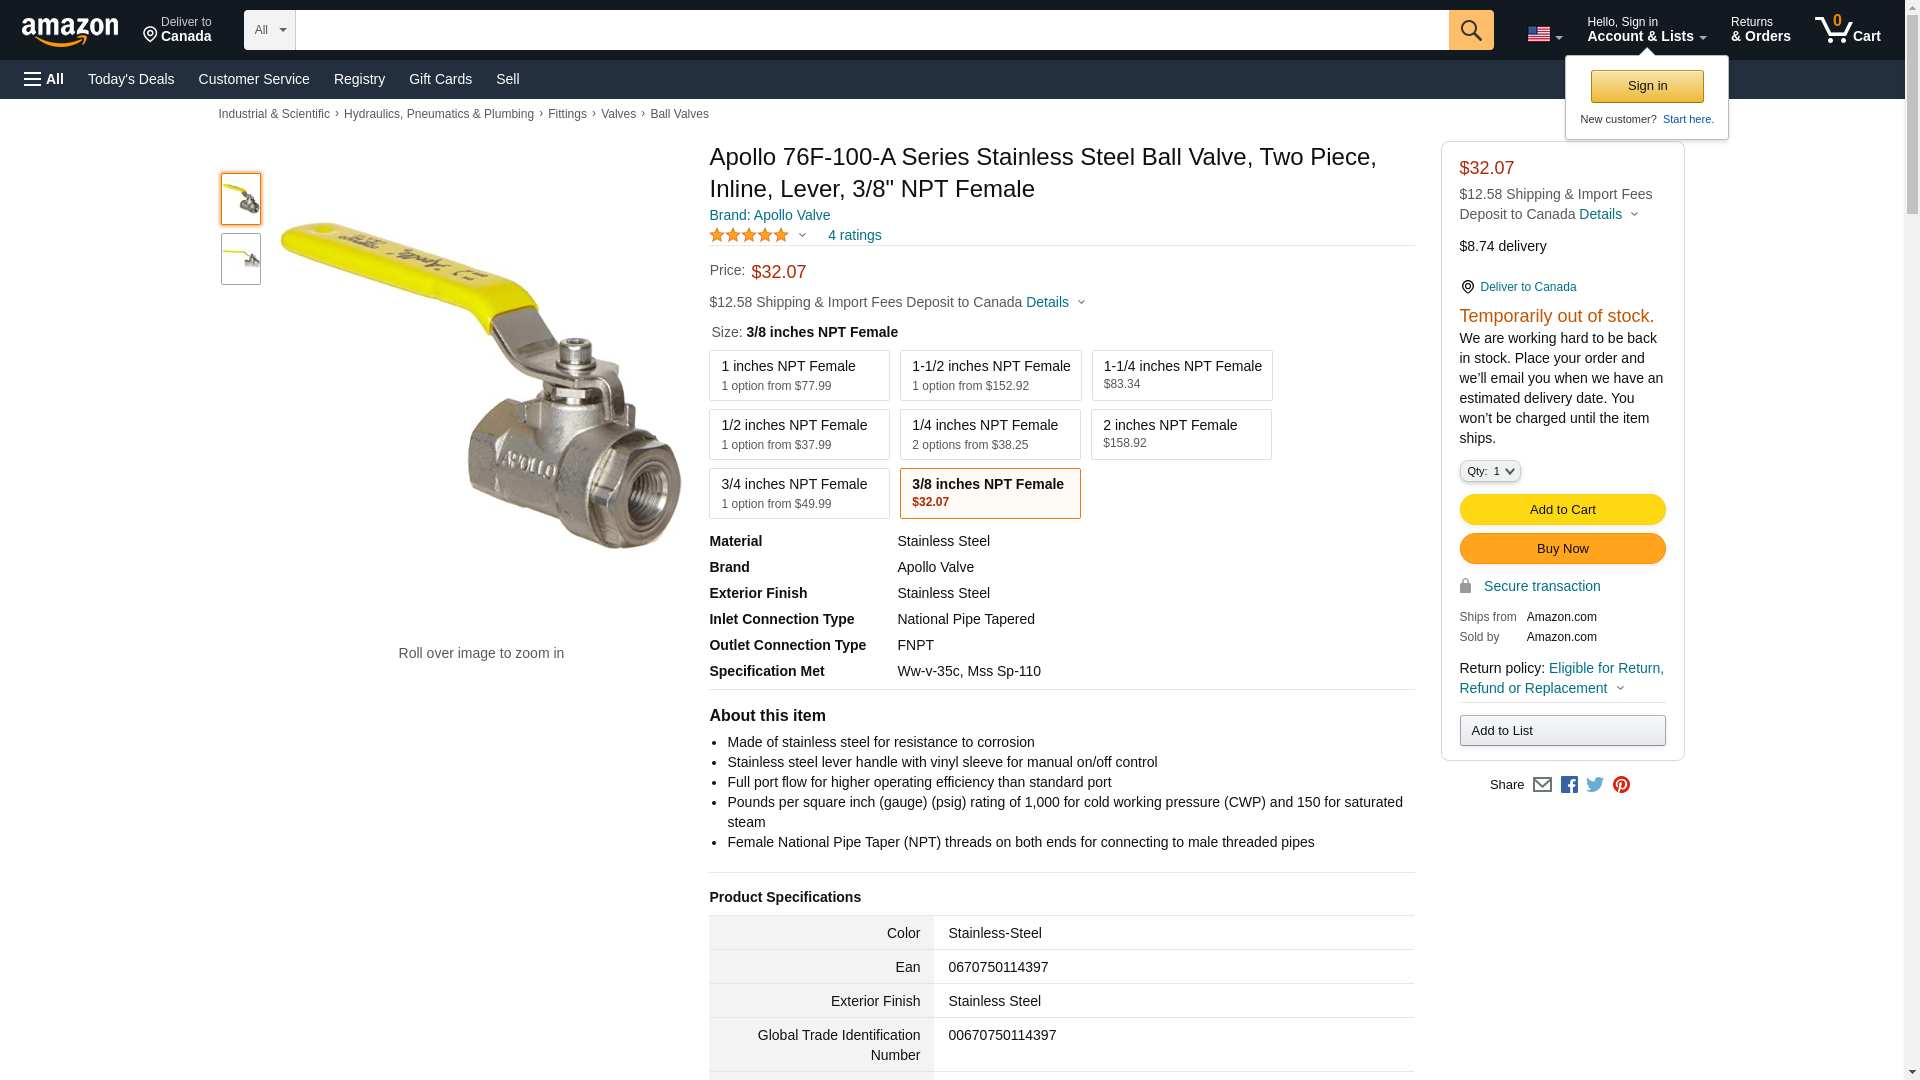Choose the 3/4 inches NPT Female option
The image size is (1920, 1080).
[798, 493]
